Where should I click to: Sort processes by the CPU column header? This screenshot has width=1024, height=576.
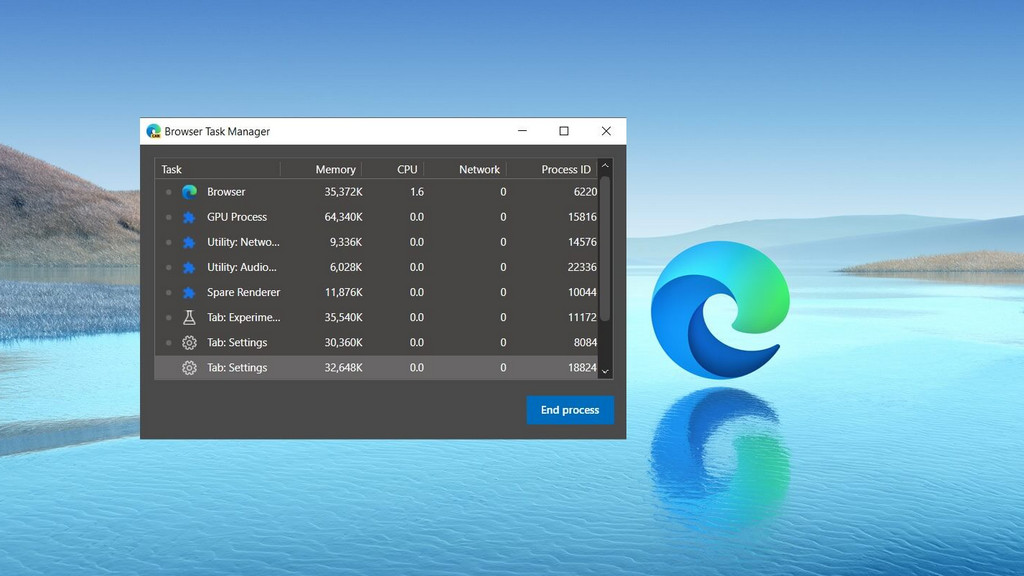tap(393, 169)
